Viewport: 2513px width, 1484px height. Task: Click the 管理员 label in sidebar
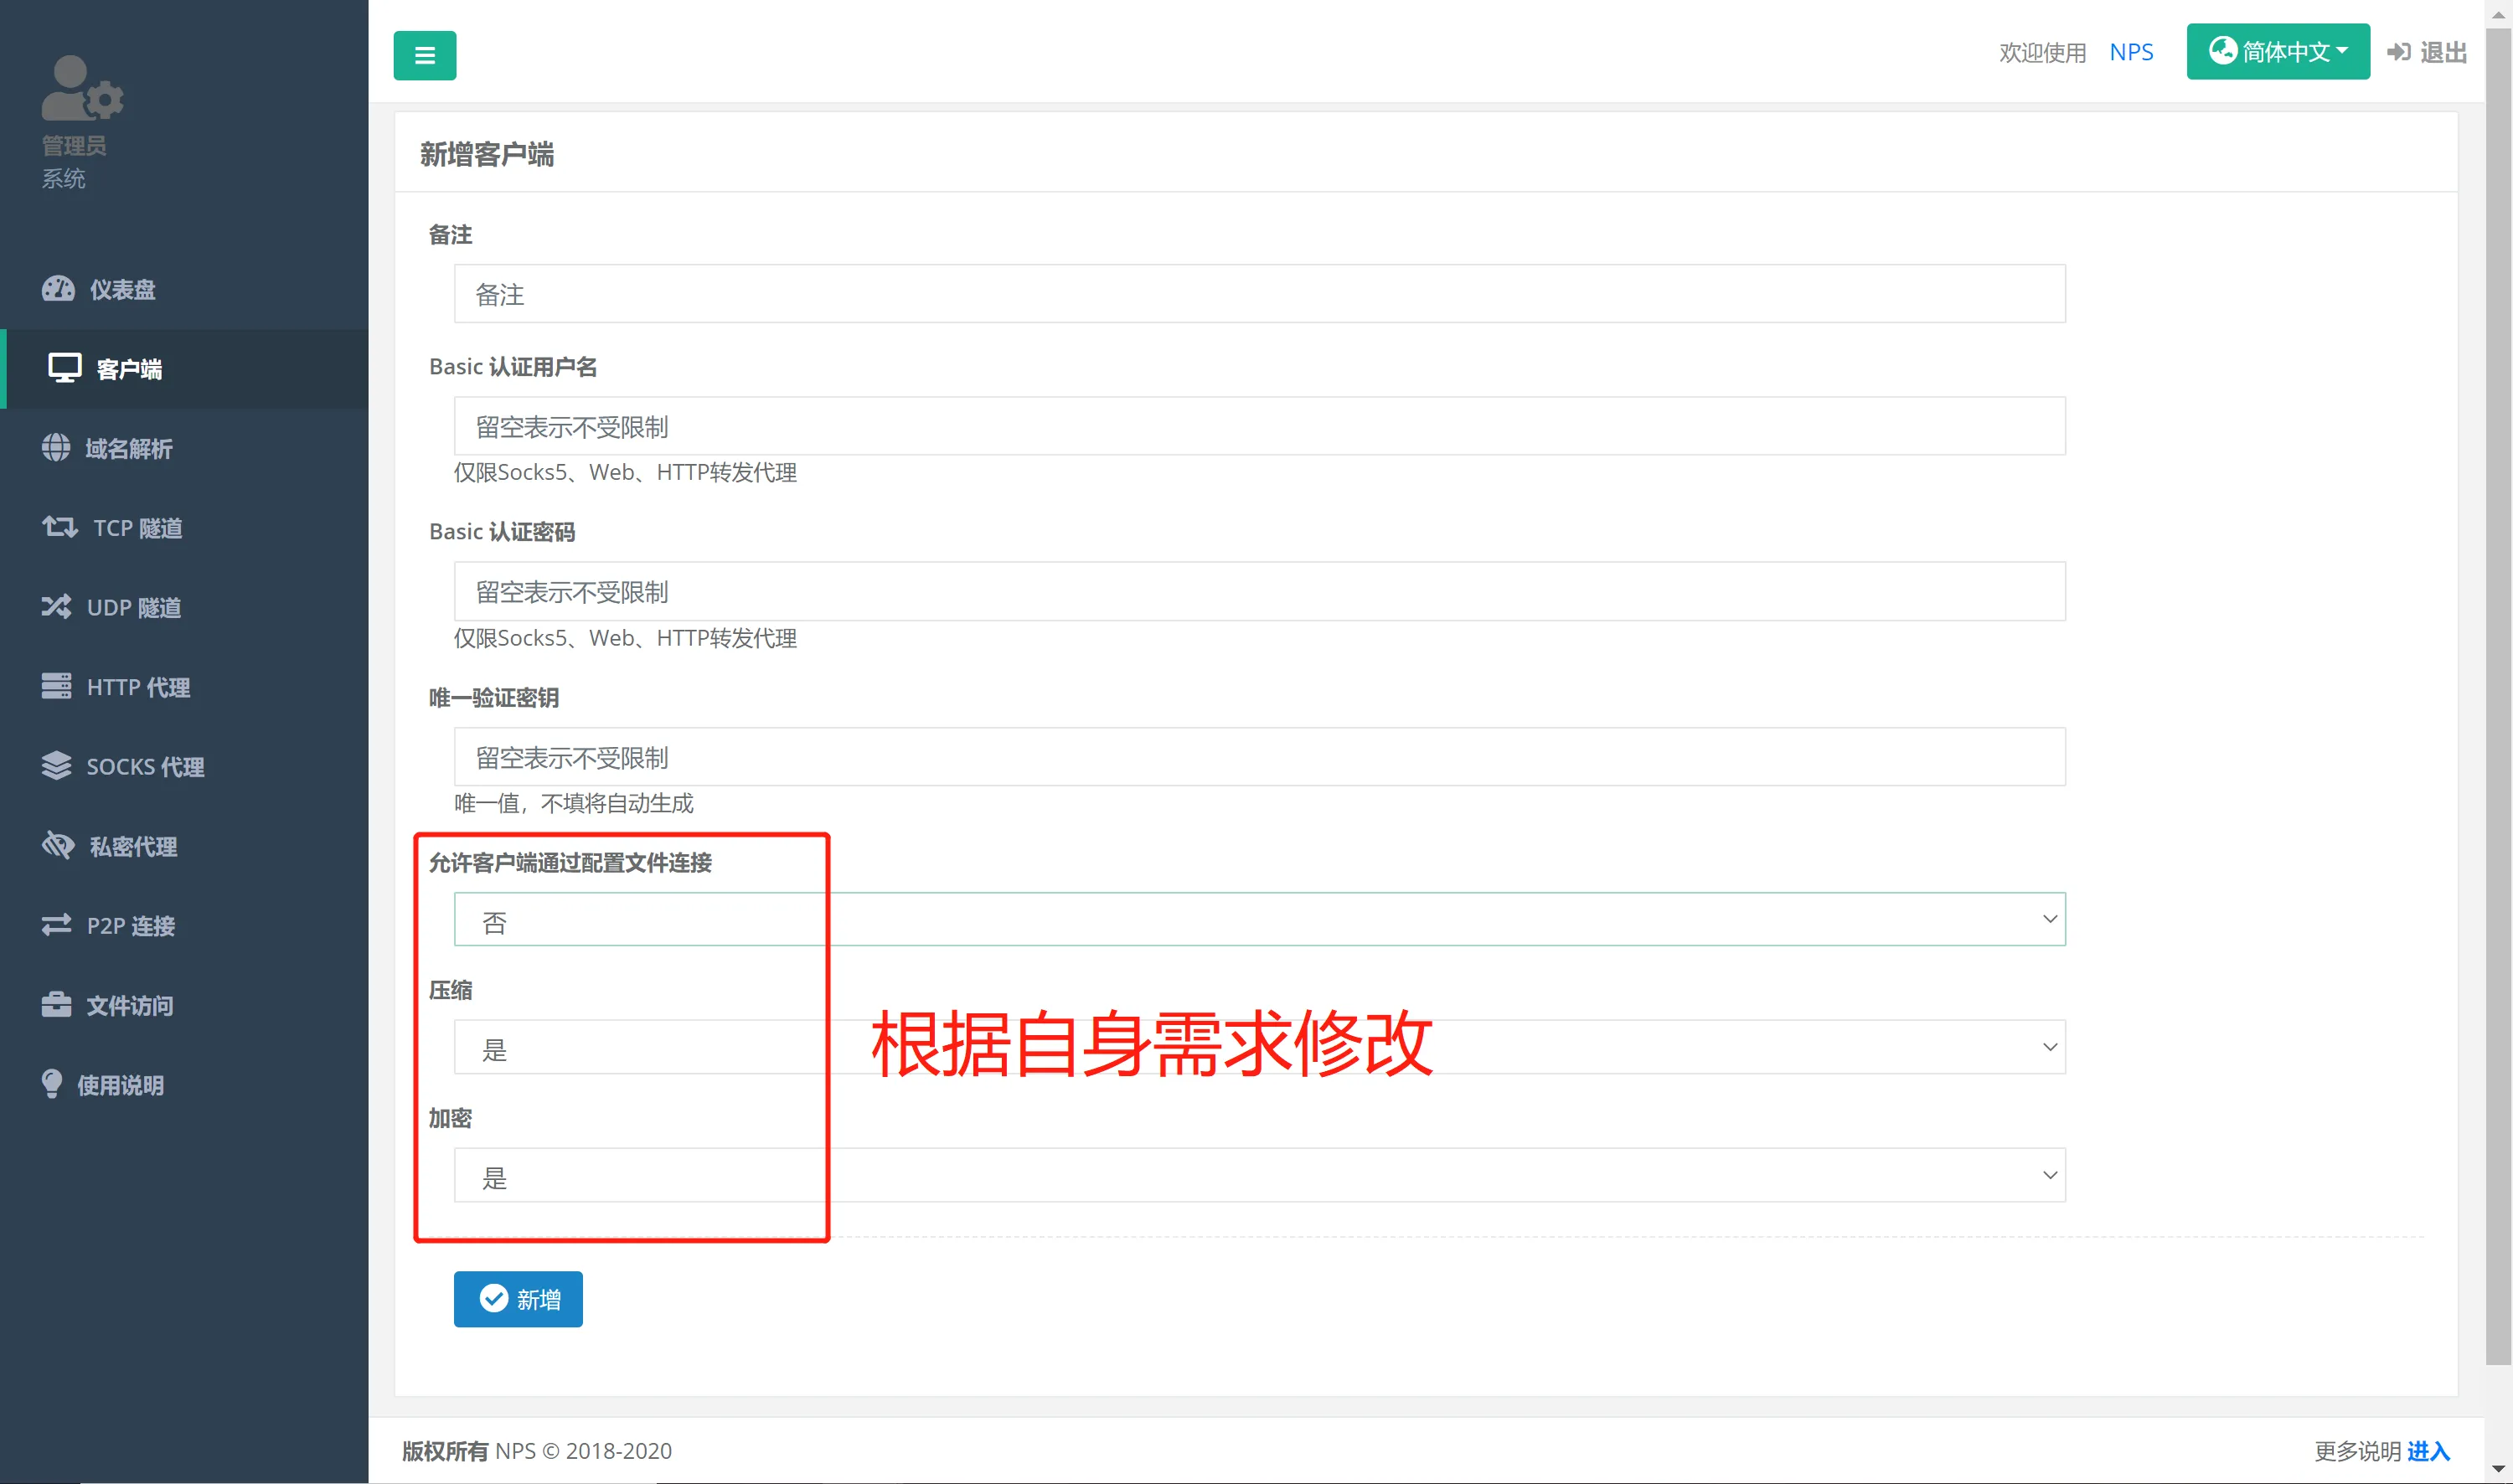[74, 146]
